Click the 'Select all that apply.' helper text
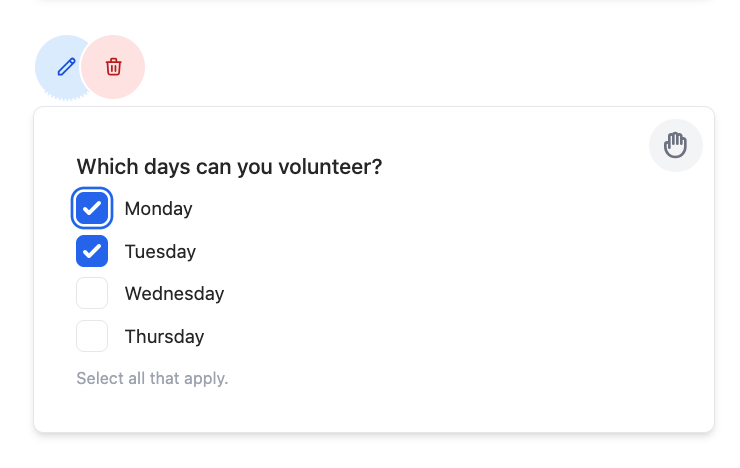Image resolution: width=740 pixels, height=468 pixels. pyautogui.click(x=152, y=378)
